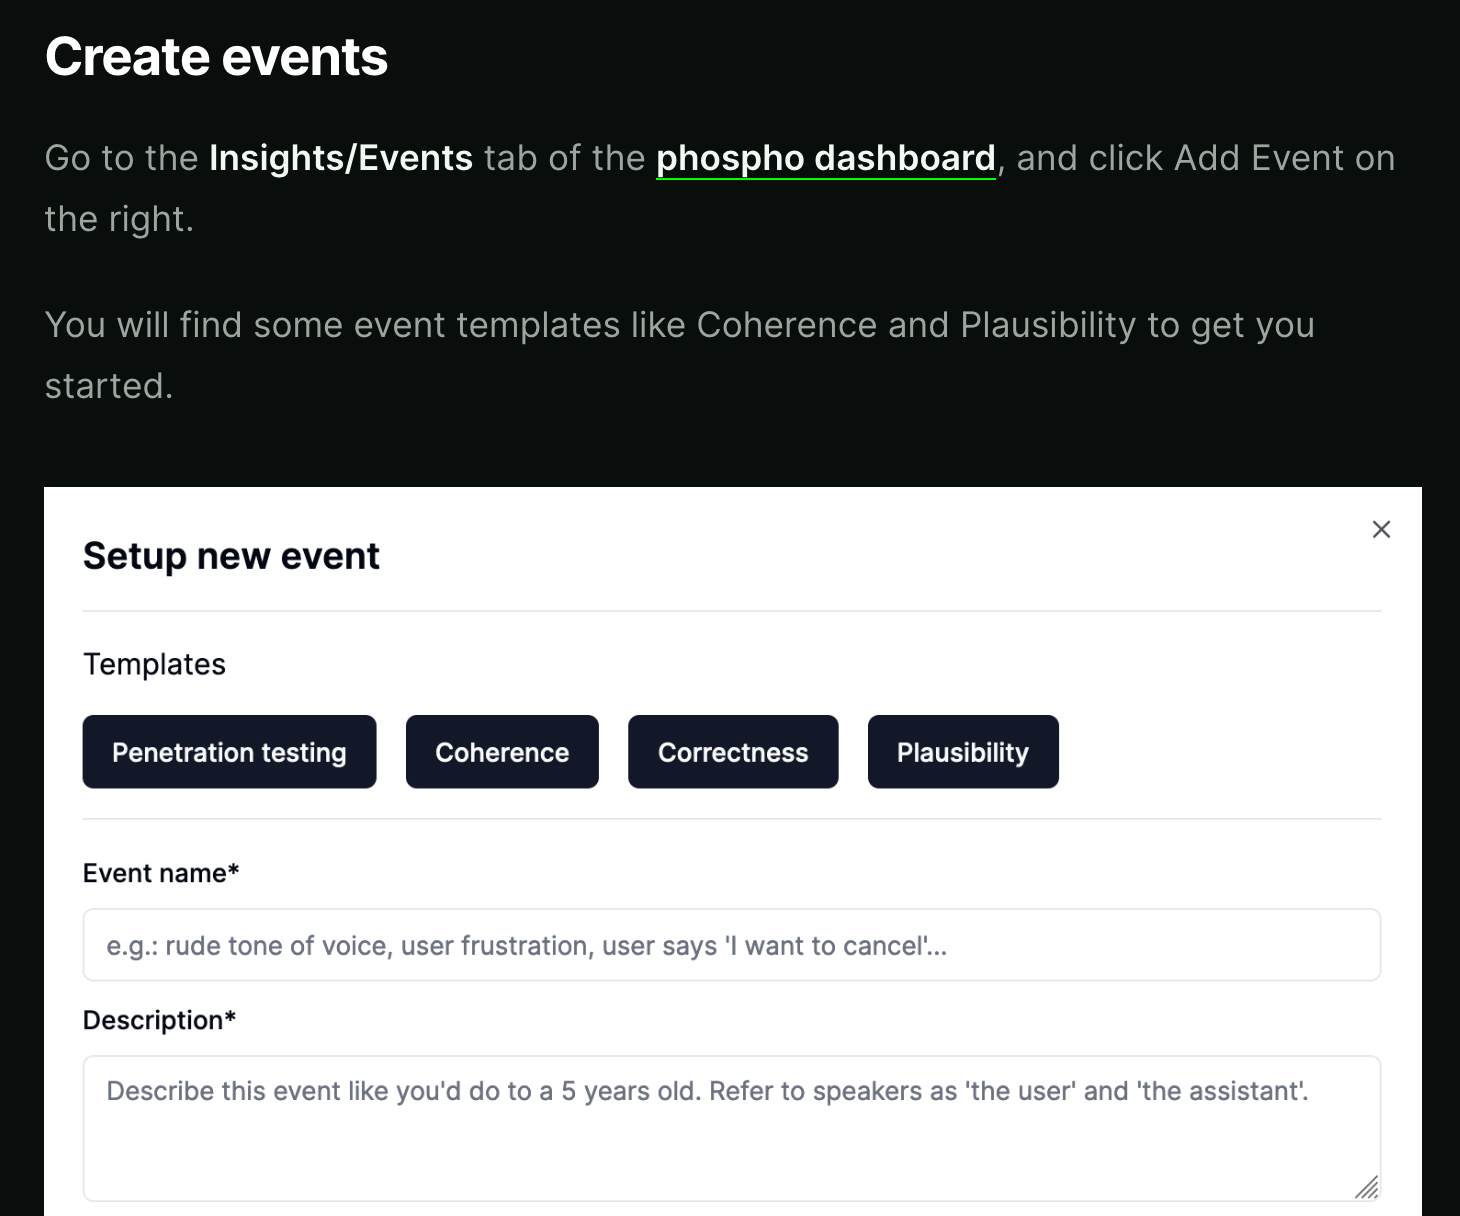Click the Setup new event title
Screen dimensions: 1460x1216
pyautogui.click(x=231, y=556)
